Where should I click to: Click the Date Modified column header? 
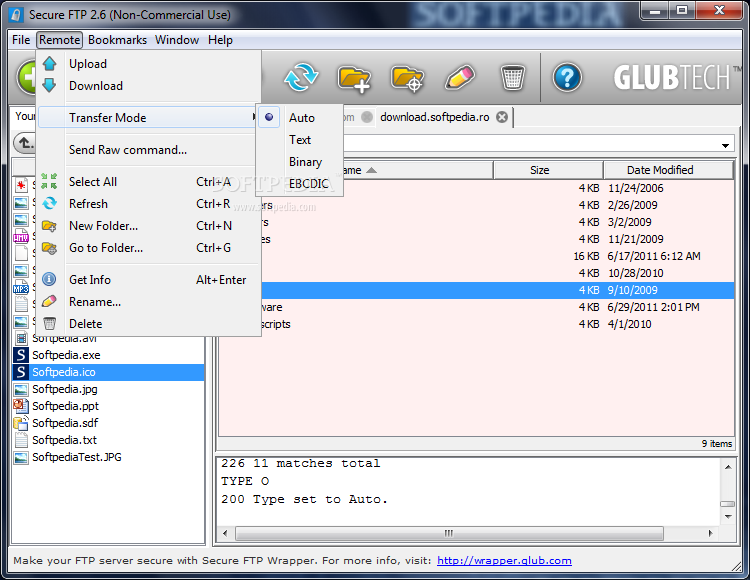668,170
